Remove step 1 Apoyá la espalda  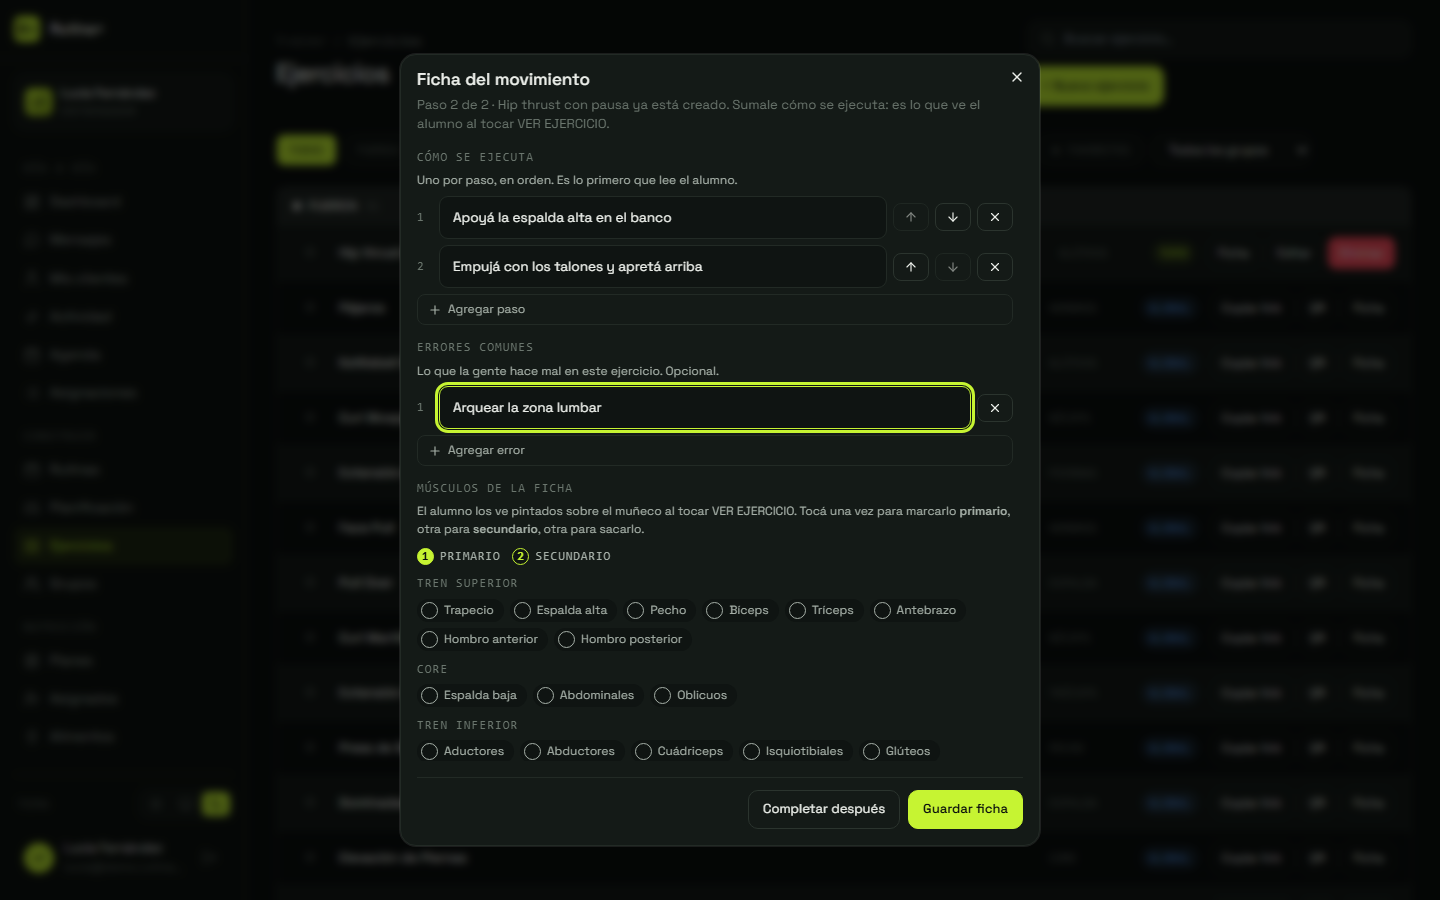pyautogui.click(x=995, y=217)
